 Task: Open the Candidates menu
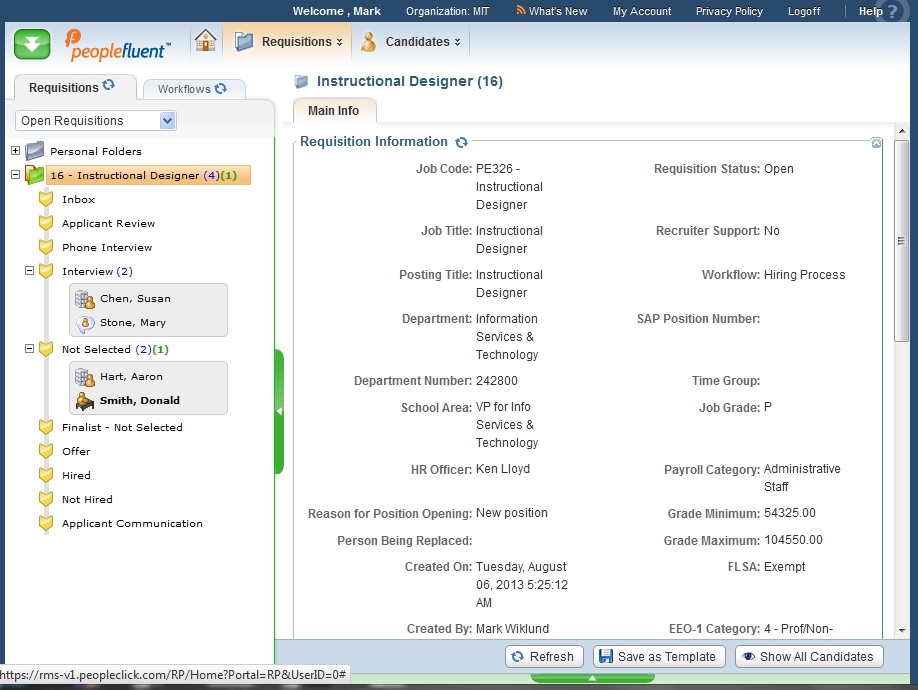tap(411, 42)
